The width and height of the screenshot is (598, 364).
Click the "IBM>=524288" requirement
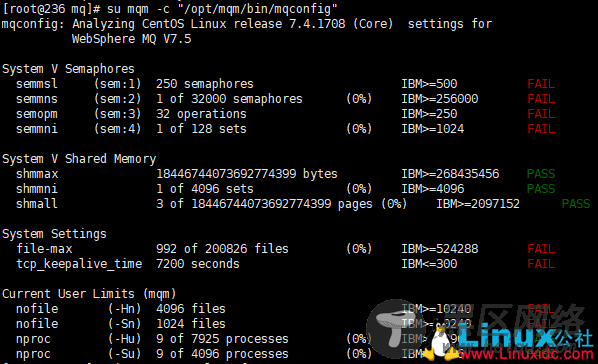coord(440,249)
